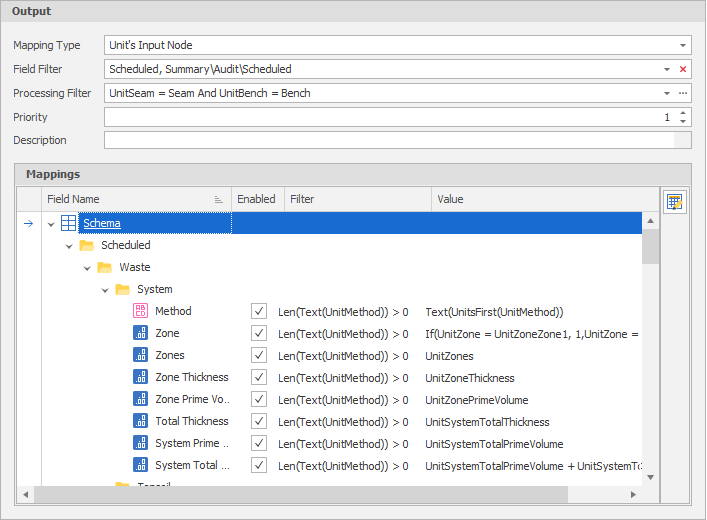Click the column chooser icon beside the grid
Viewport: 707px width, 520px height.
tap(675, 202)
